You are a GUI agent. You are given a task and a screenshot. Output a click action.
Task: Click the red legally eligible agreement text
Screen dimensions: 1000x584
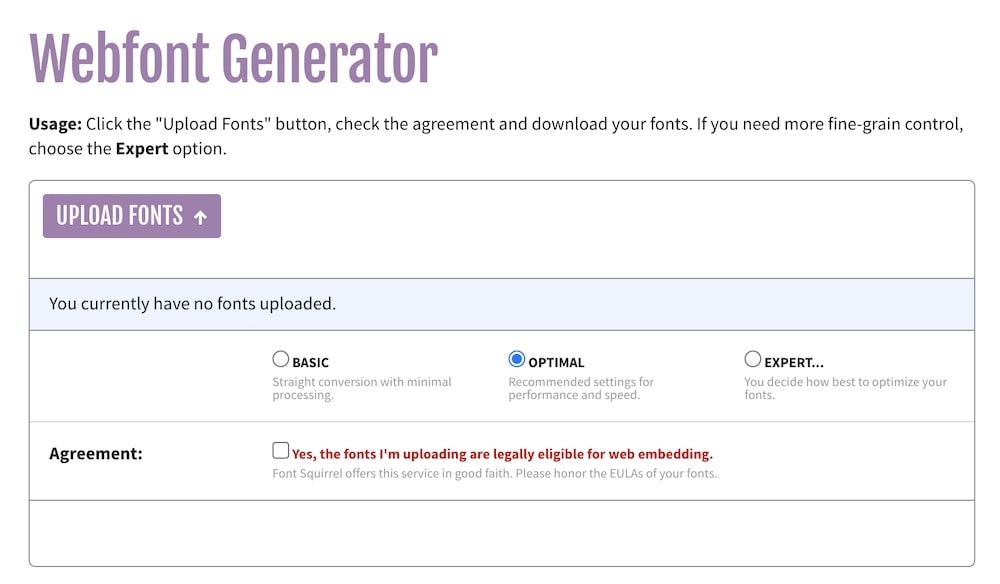[502, 454]
